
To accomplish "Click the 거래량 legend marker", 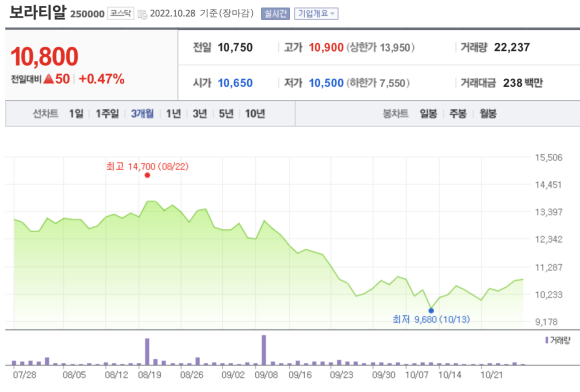I will coord(547,340).
